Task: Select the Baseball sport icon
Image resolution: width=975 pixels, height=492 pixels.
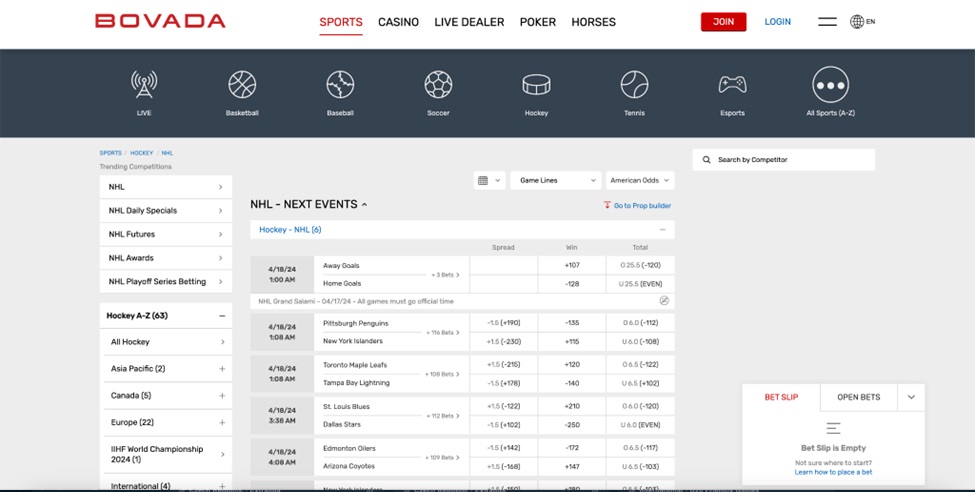Action: (340, 85)
